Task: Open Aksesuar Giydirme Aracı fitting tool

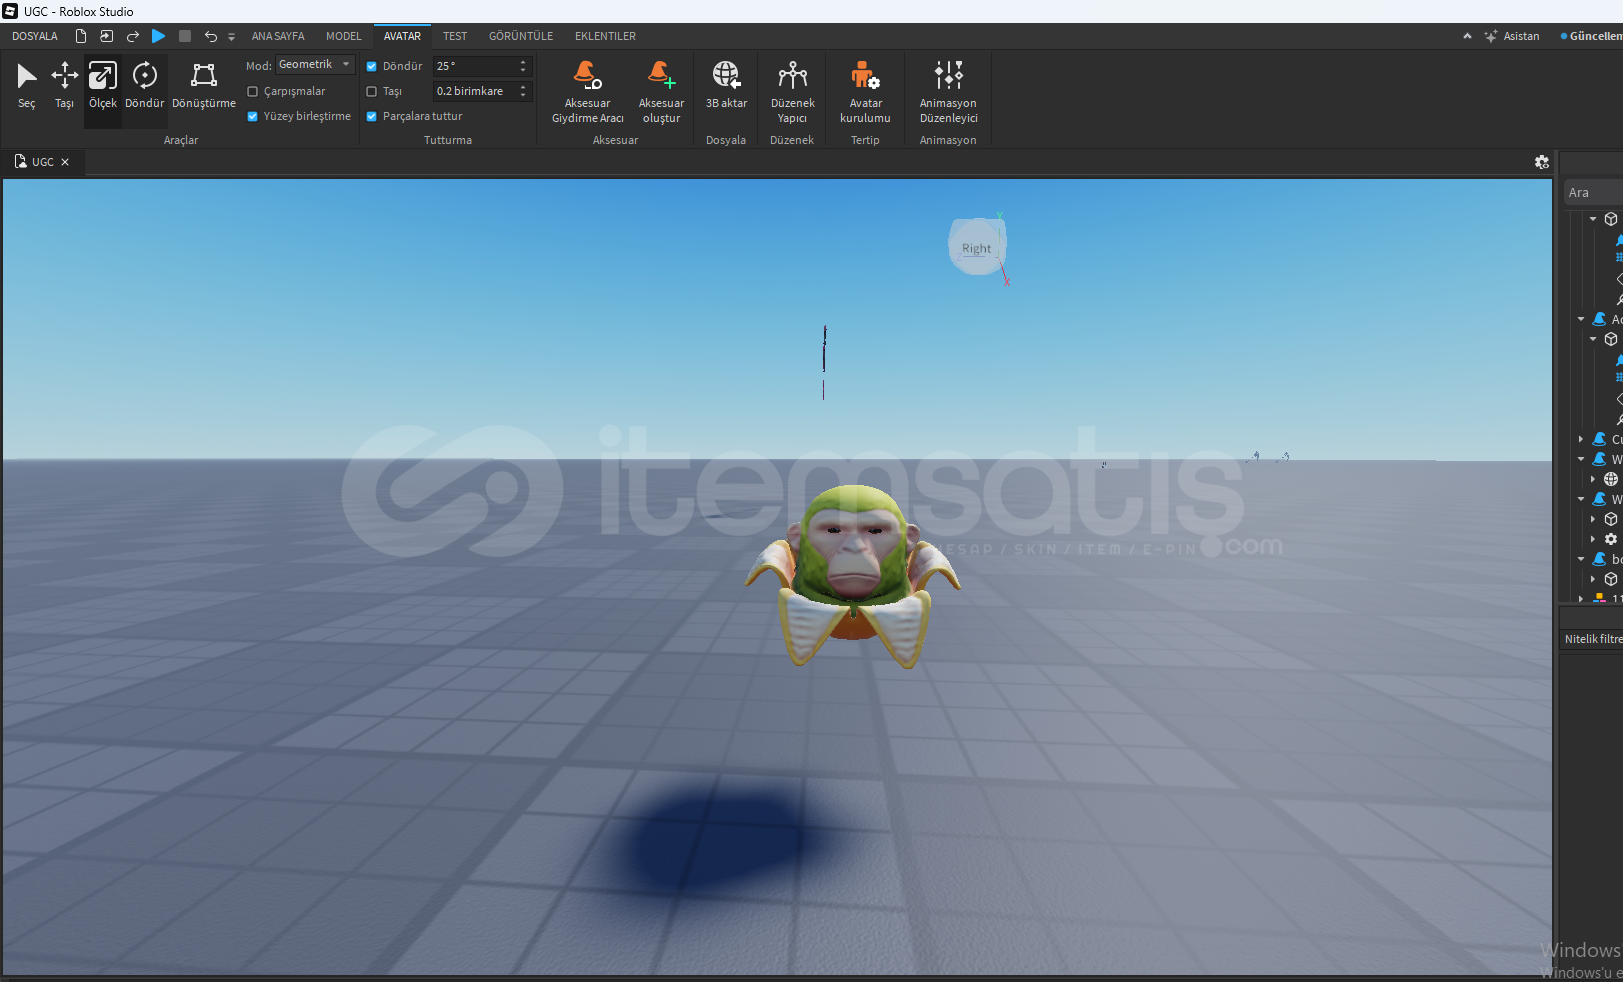Action: 588,91
